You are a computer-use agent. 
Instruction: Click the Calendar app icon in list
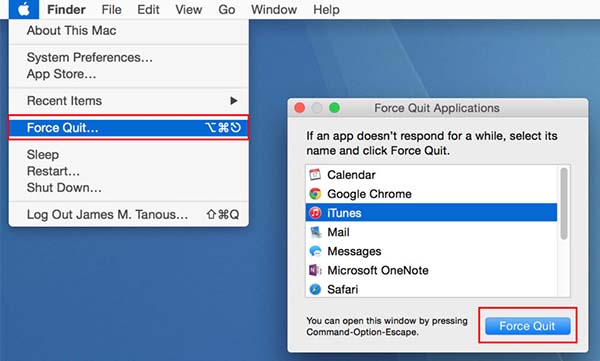[x=315, y=175]
